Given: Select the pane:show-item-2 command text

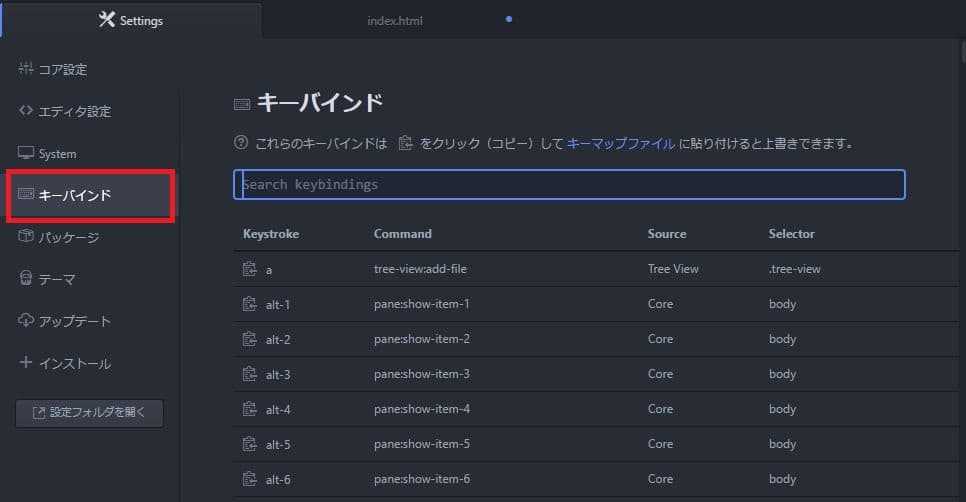Looking at the screenshot, I should pos(421,339).
